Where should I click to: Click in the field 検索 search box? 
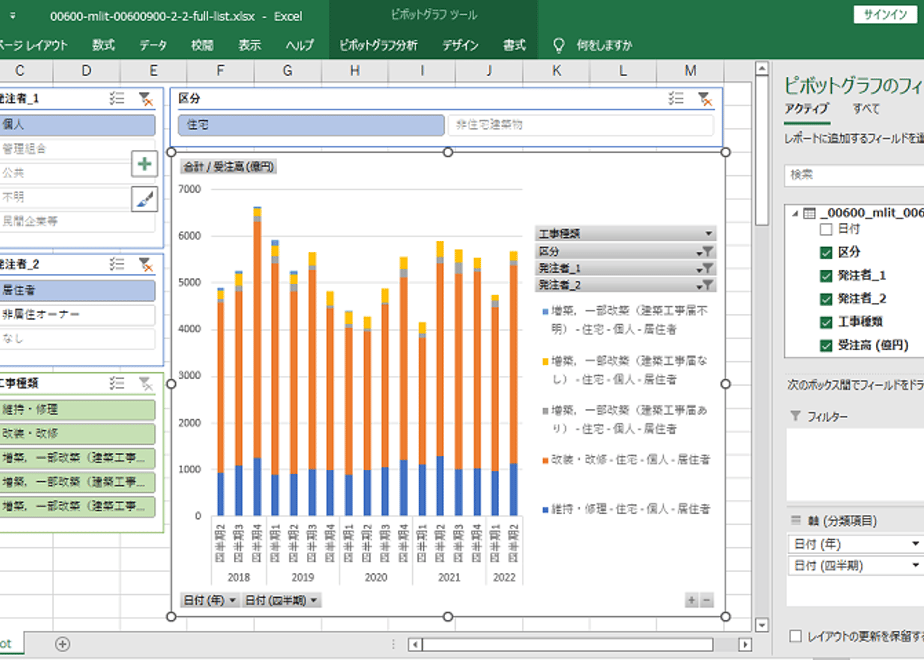coord(854,175)
